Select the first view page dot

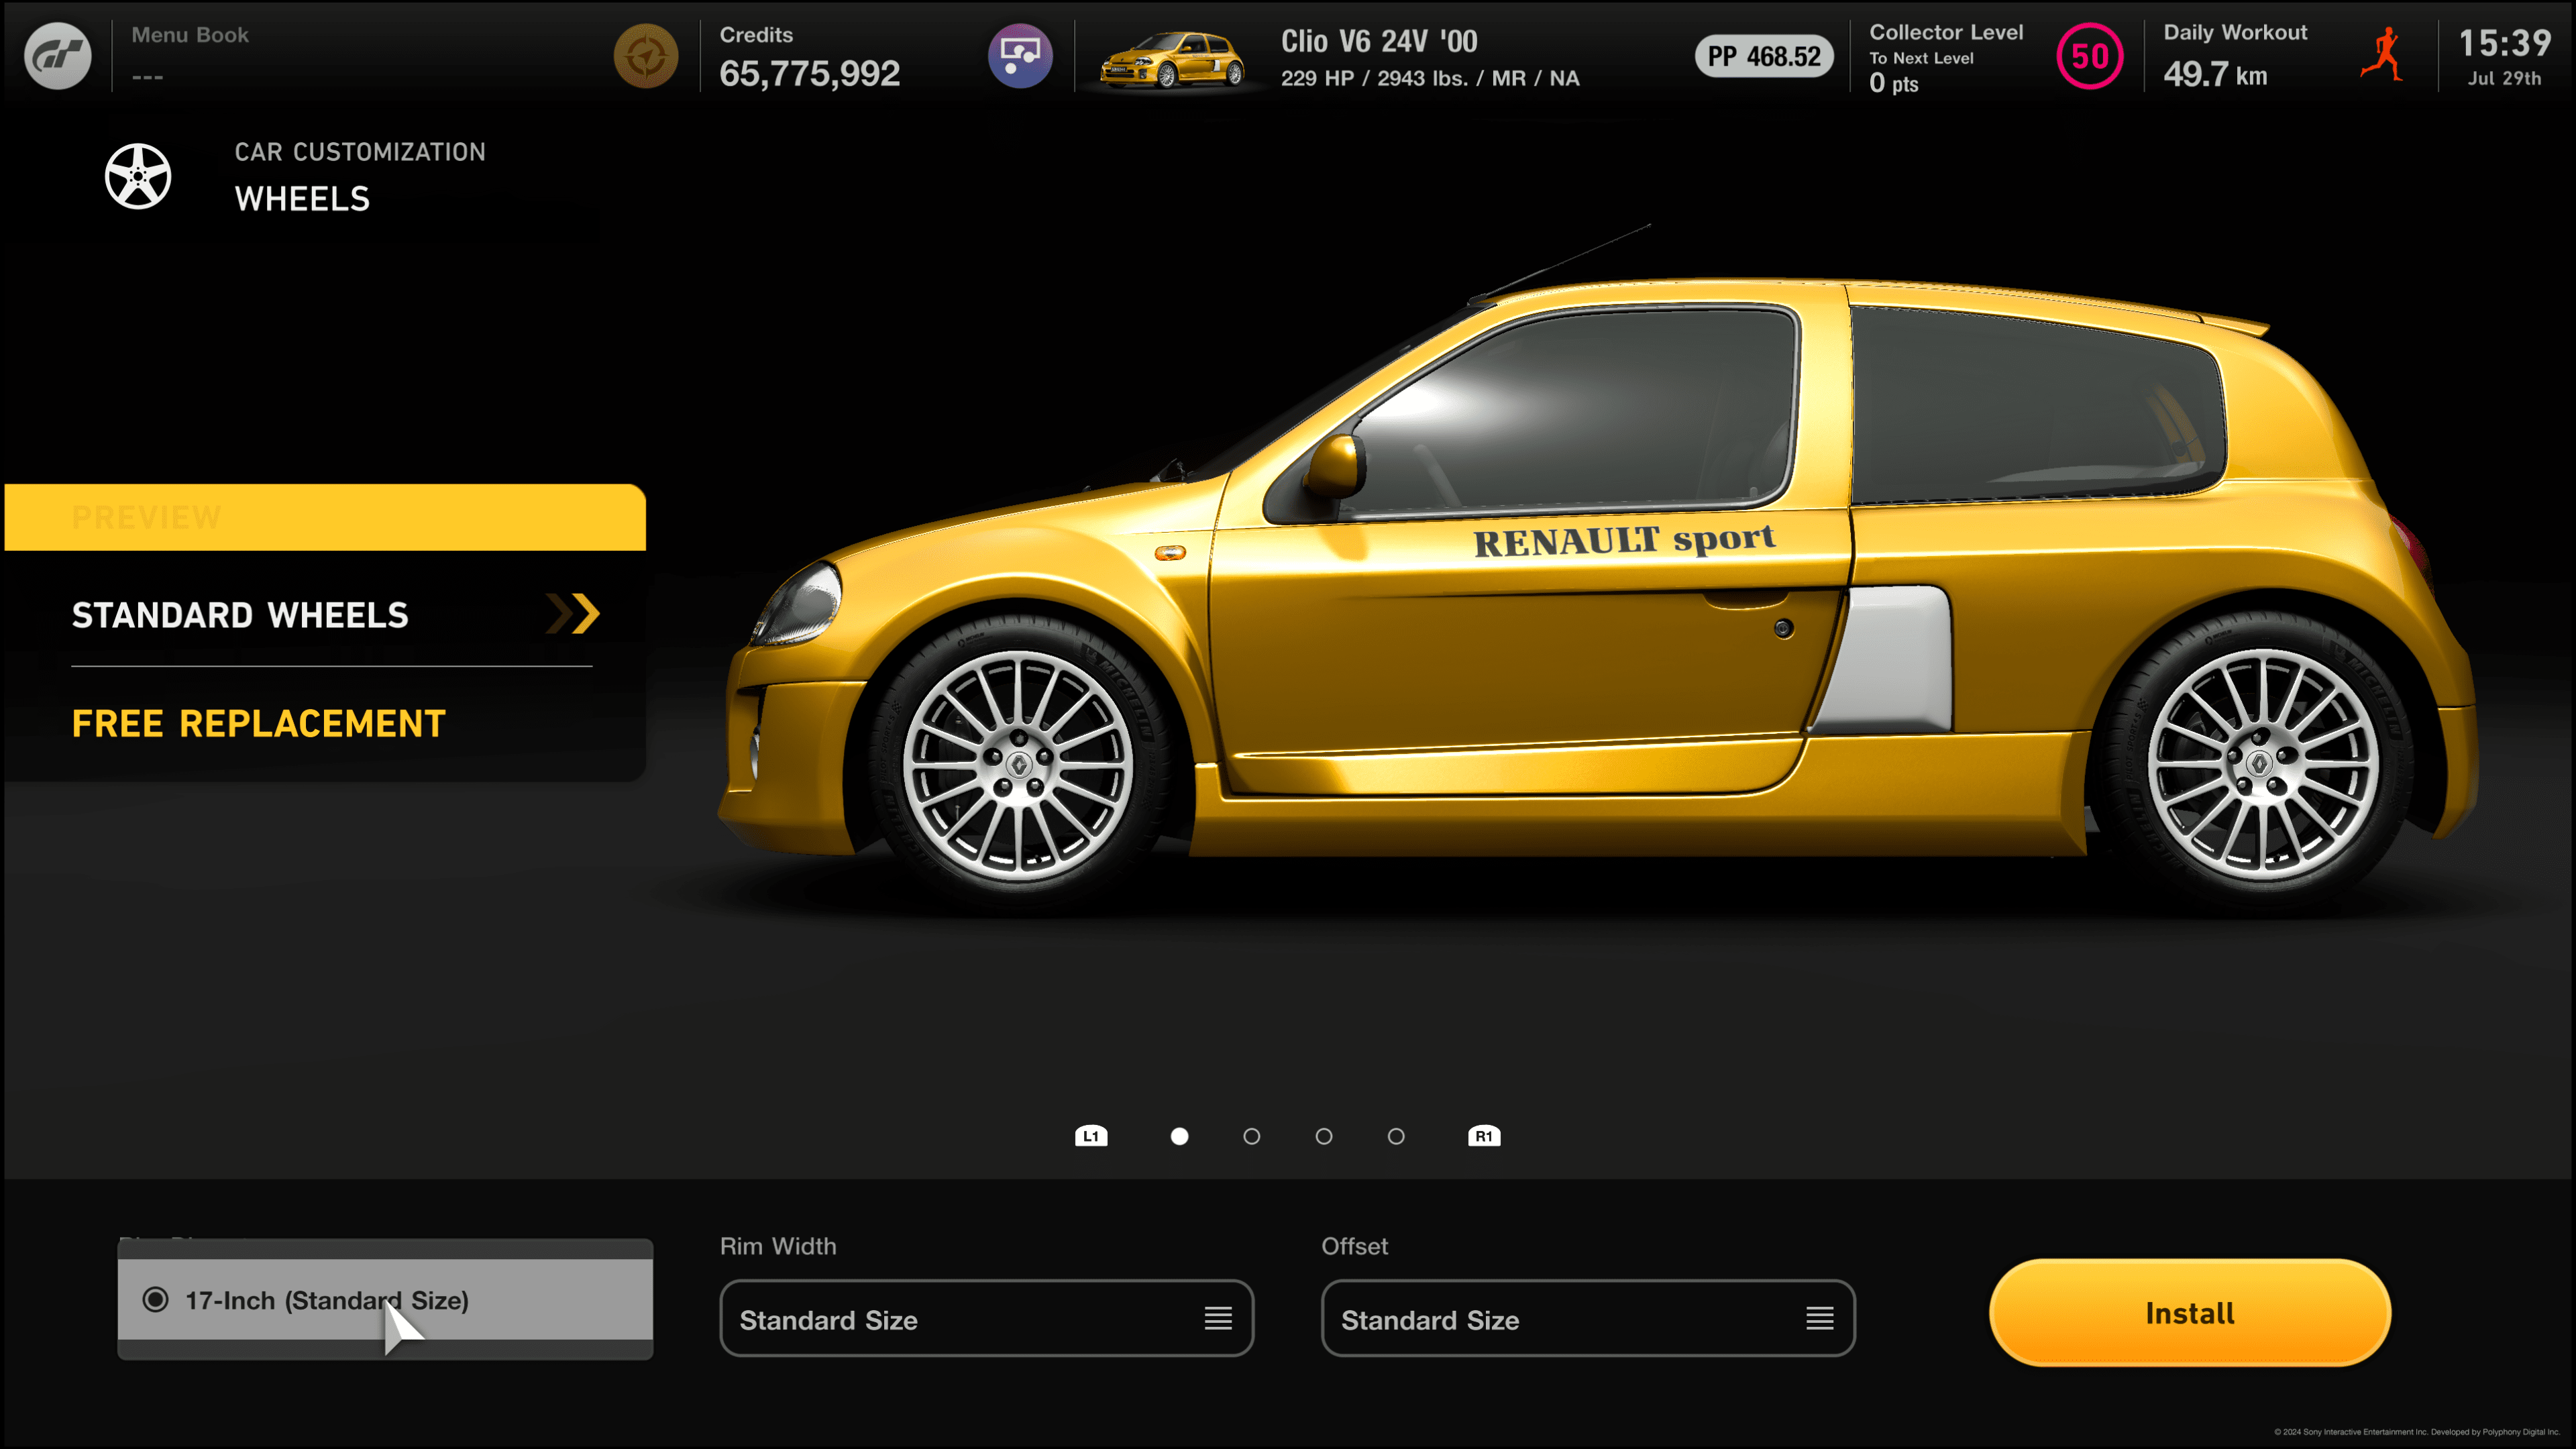1180,1136
